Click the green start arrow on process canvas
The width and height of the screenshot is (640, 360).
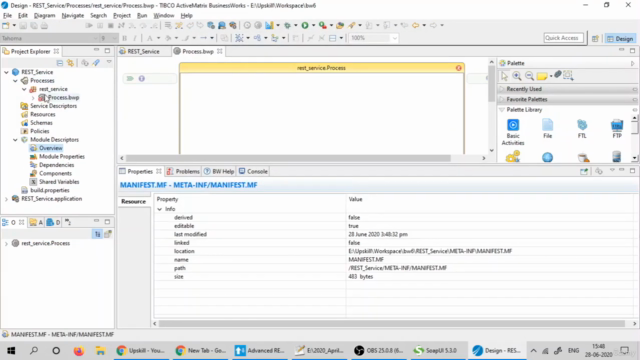[x=130, y=78]
